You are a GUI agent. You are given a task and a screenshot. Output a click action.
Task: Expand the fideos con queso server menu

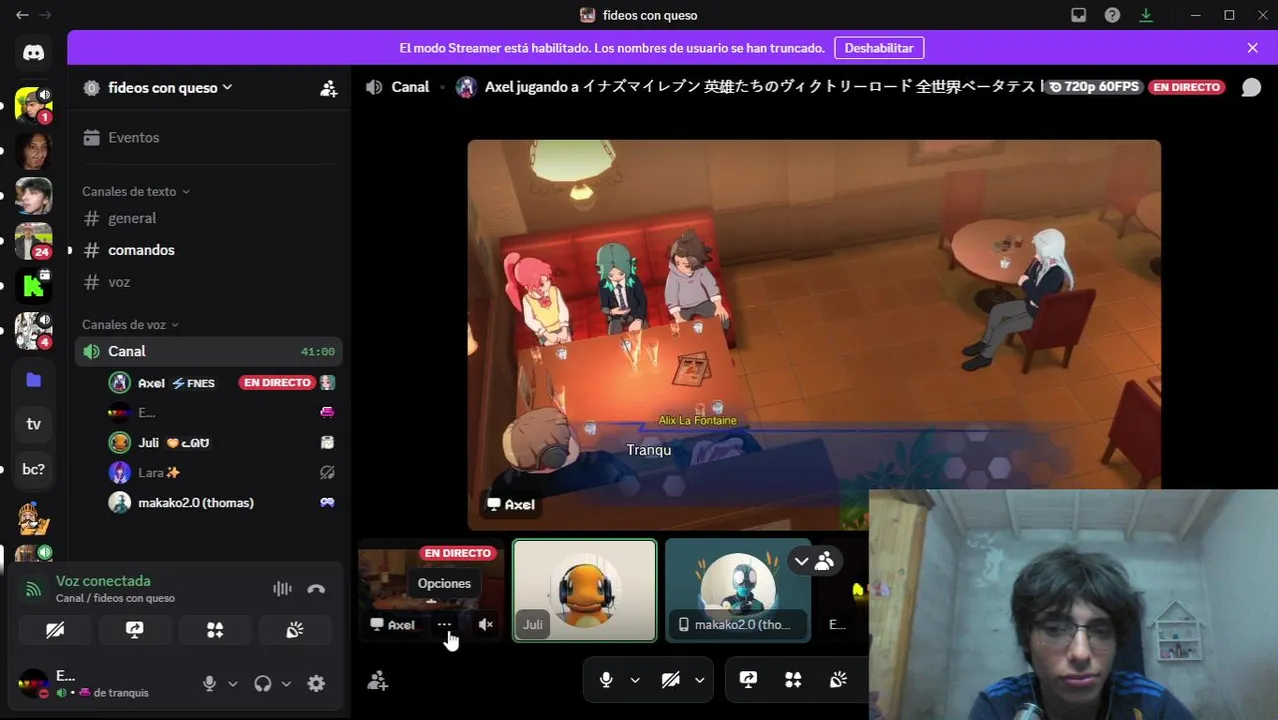pyautogui.click(x=170, y=88)
